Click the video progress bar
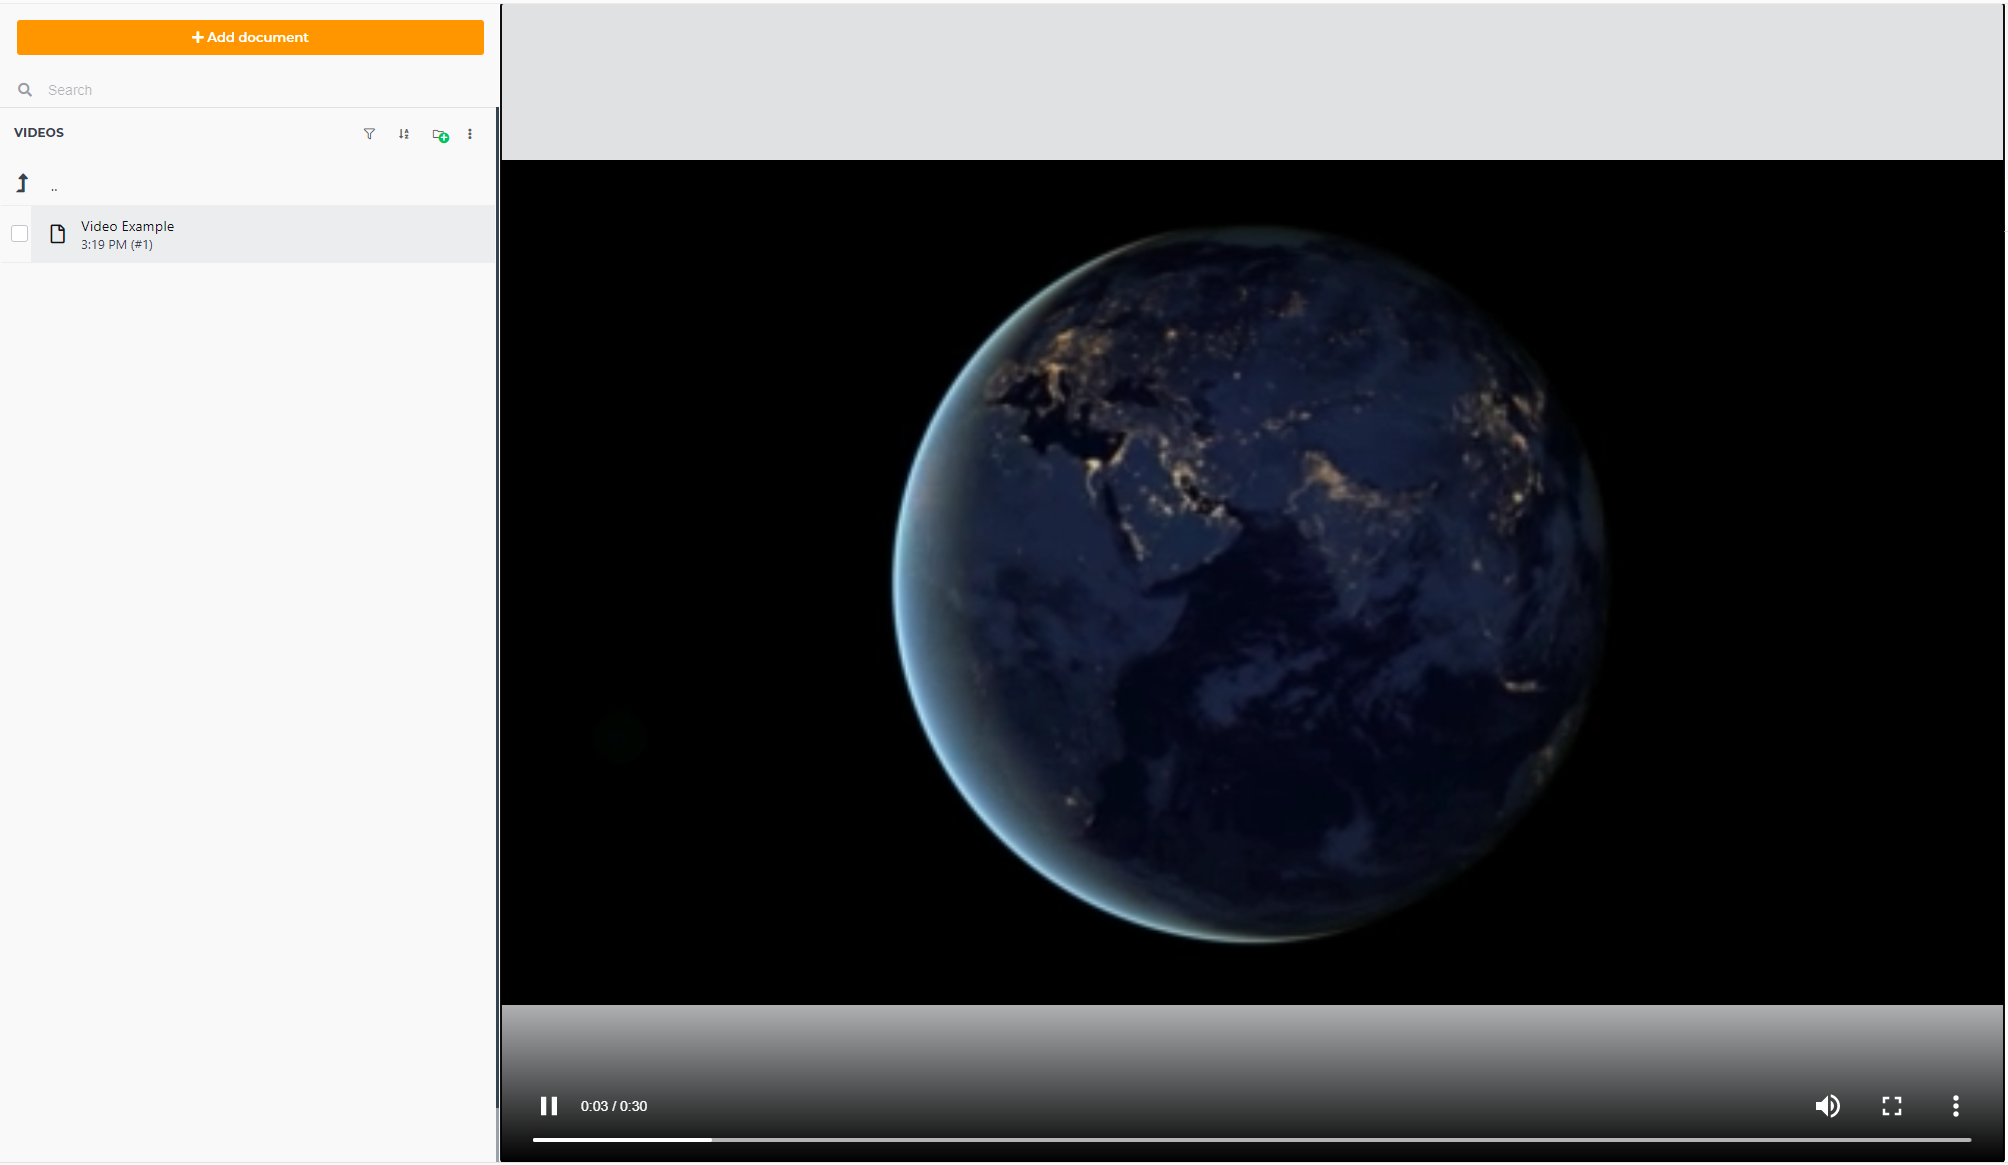The width and height of the screenshot is (2008, 1165). (x=1252, y=1139)
